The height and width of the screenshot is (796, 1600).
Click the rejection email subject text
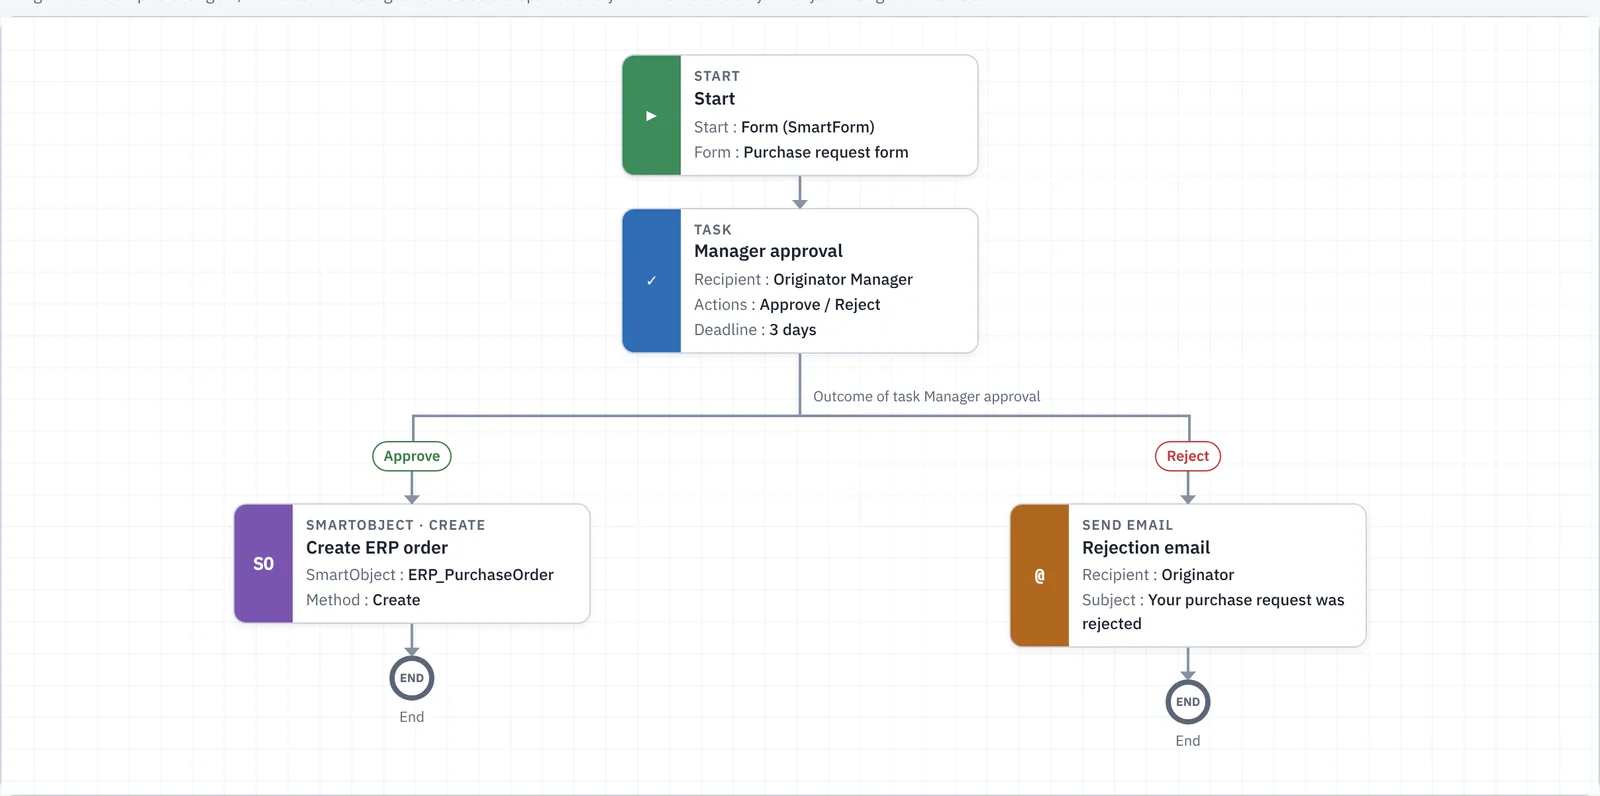[x=1213, y=612]
